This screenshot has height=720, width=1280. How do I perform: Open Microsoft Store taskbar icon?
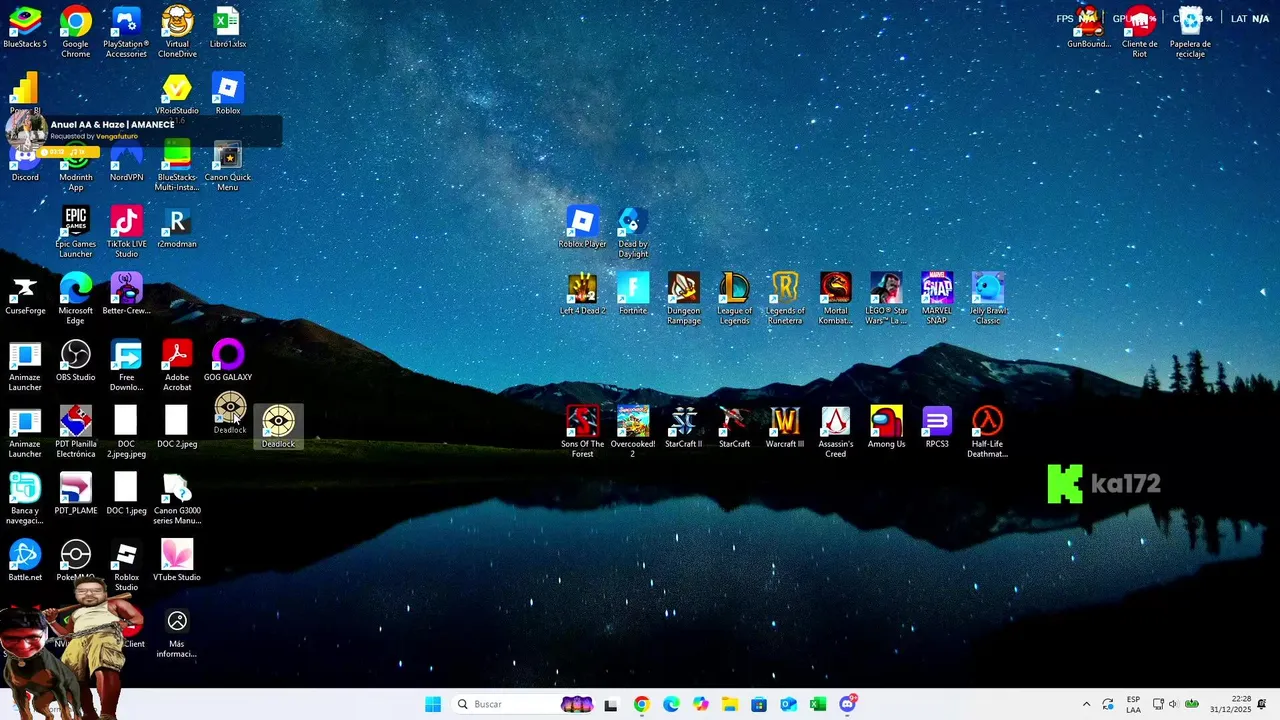point(759,704)
